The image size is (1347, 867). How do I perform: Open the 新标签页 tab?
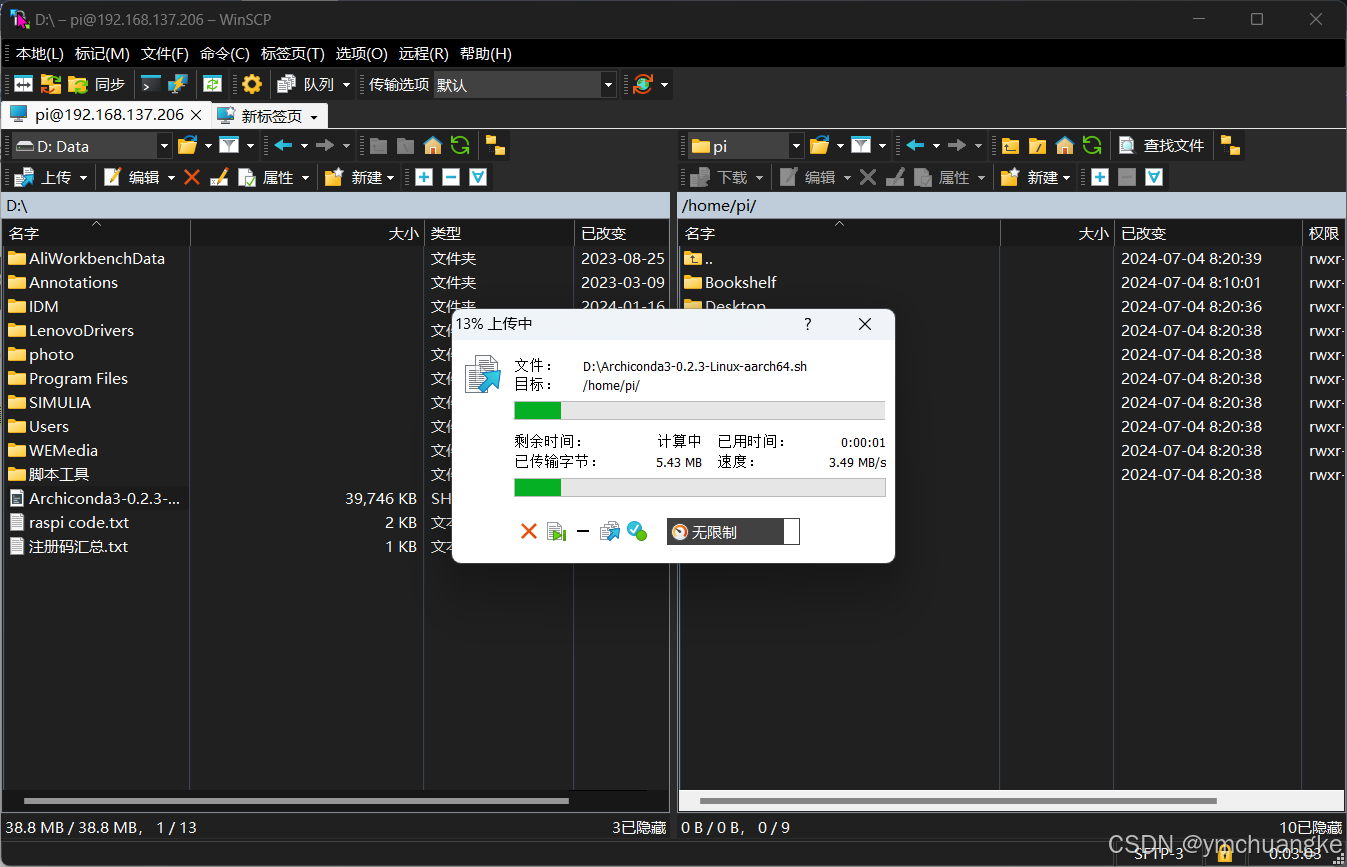point(270,116)
